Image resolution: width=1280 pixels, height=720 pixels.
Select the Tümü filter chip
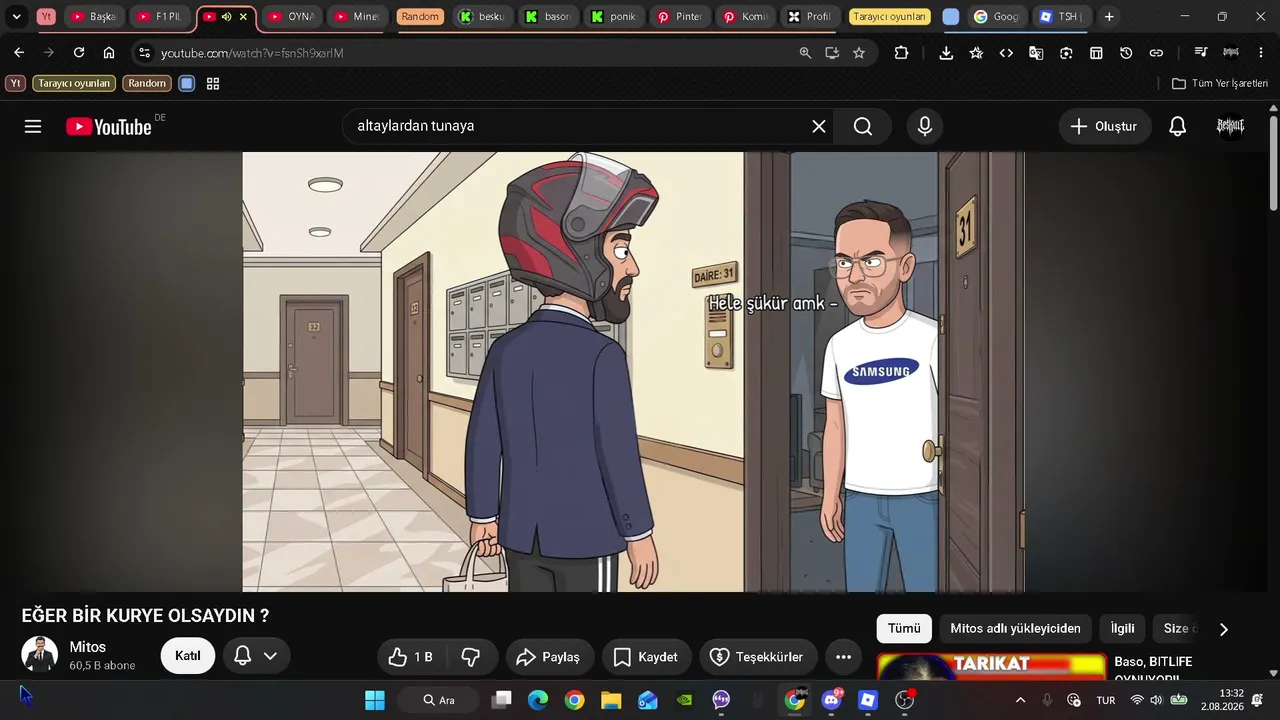(x=904, y=628)
